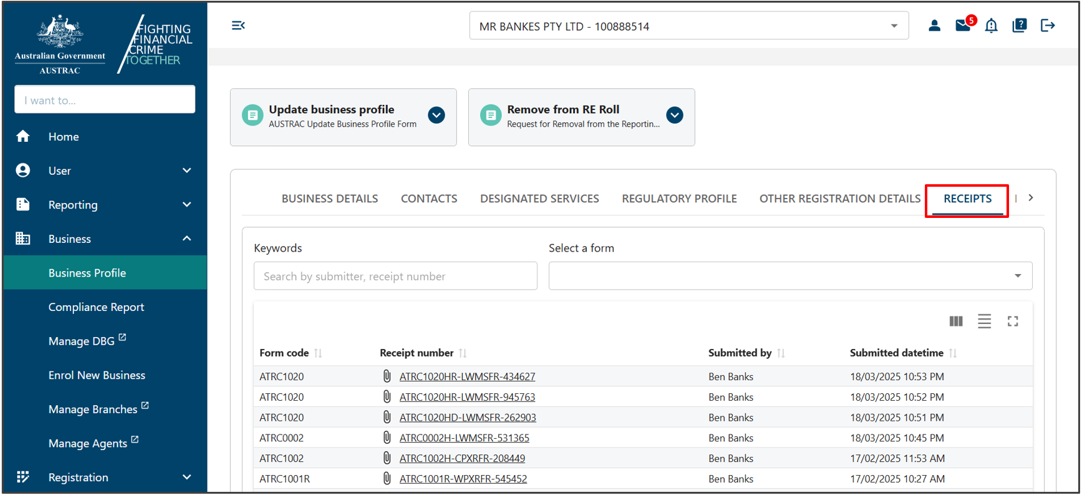Open the MR BANKES PTY LTD business selector
This screenshot has width=1086, height=496.
pyautogui.click(x=689, y=26)
